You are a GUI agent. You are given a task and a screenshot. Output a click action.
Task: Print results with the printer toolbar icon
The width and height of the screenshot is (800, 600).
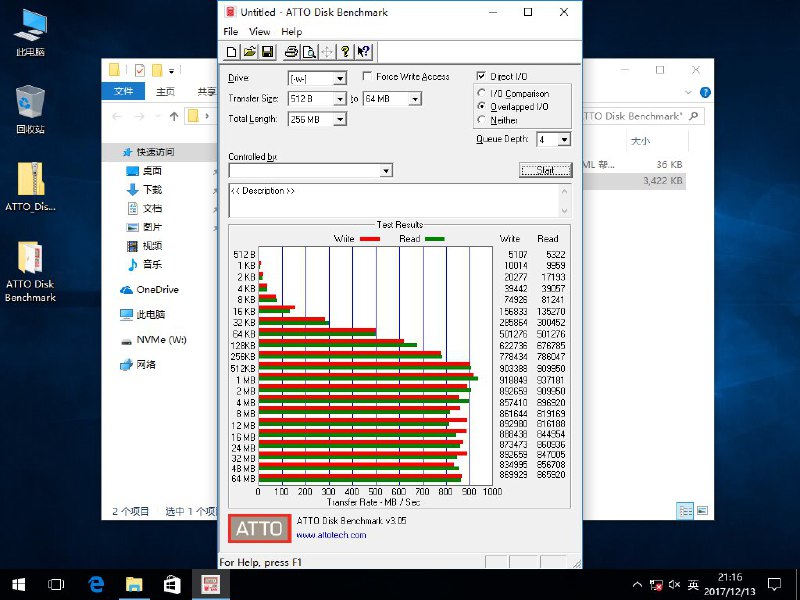(291, 52)
